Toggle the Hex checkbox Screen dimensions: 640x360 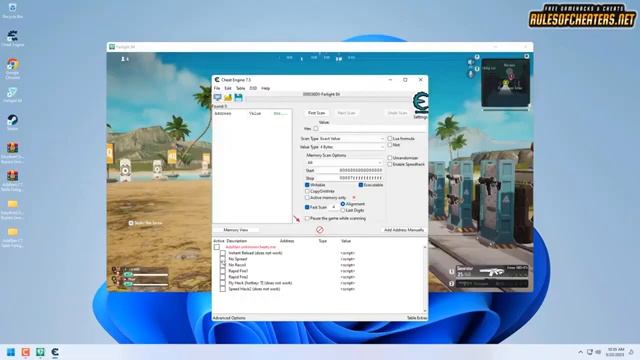click(x=316, y=129)
